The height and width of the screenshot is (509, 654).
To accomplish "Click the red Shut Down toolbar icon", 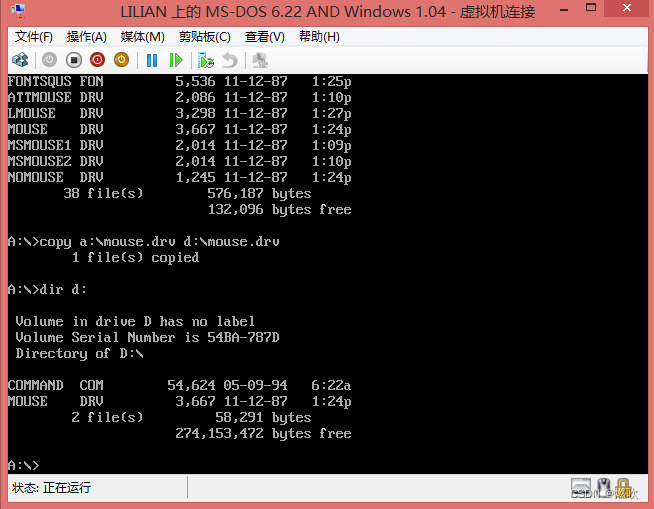I will click(x=98, y=60).
